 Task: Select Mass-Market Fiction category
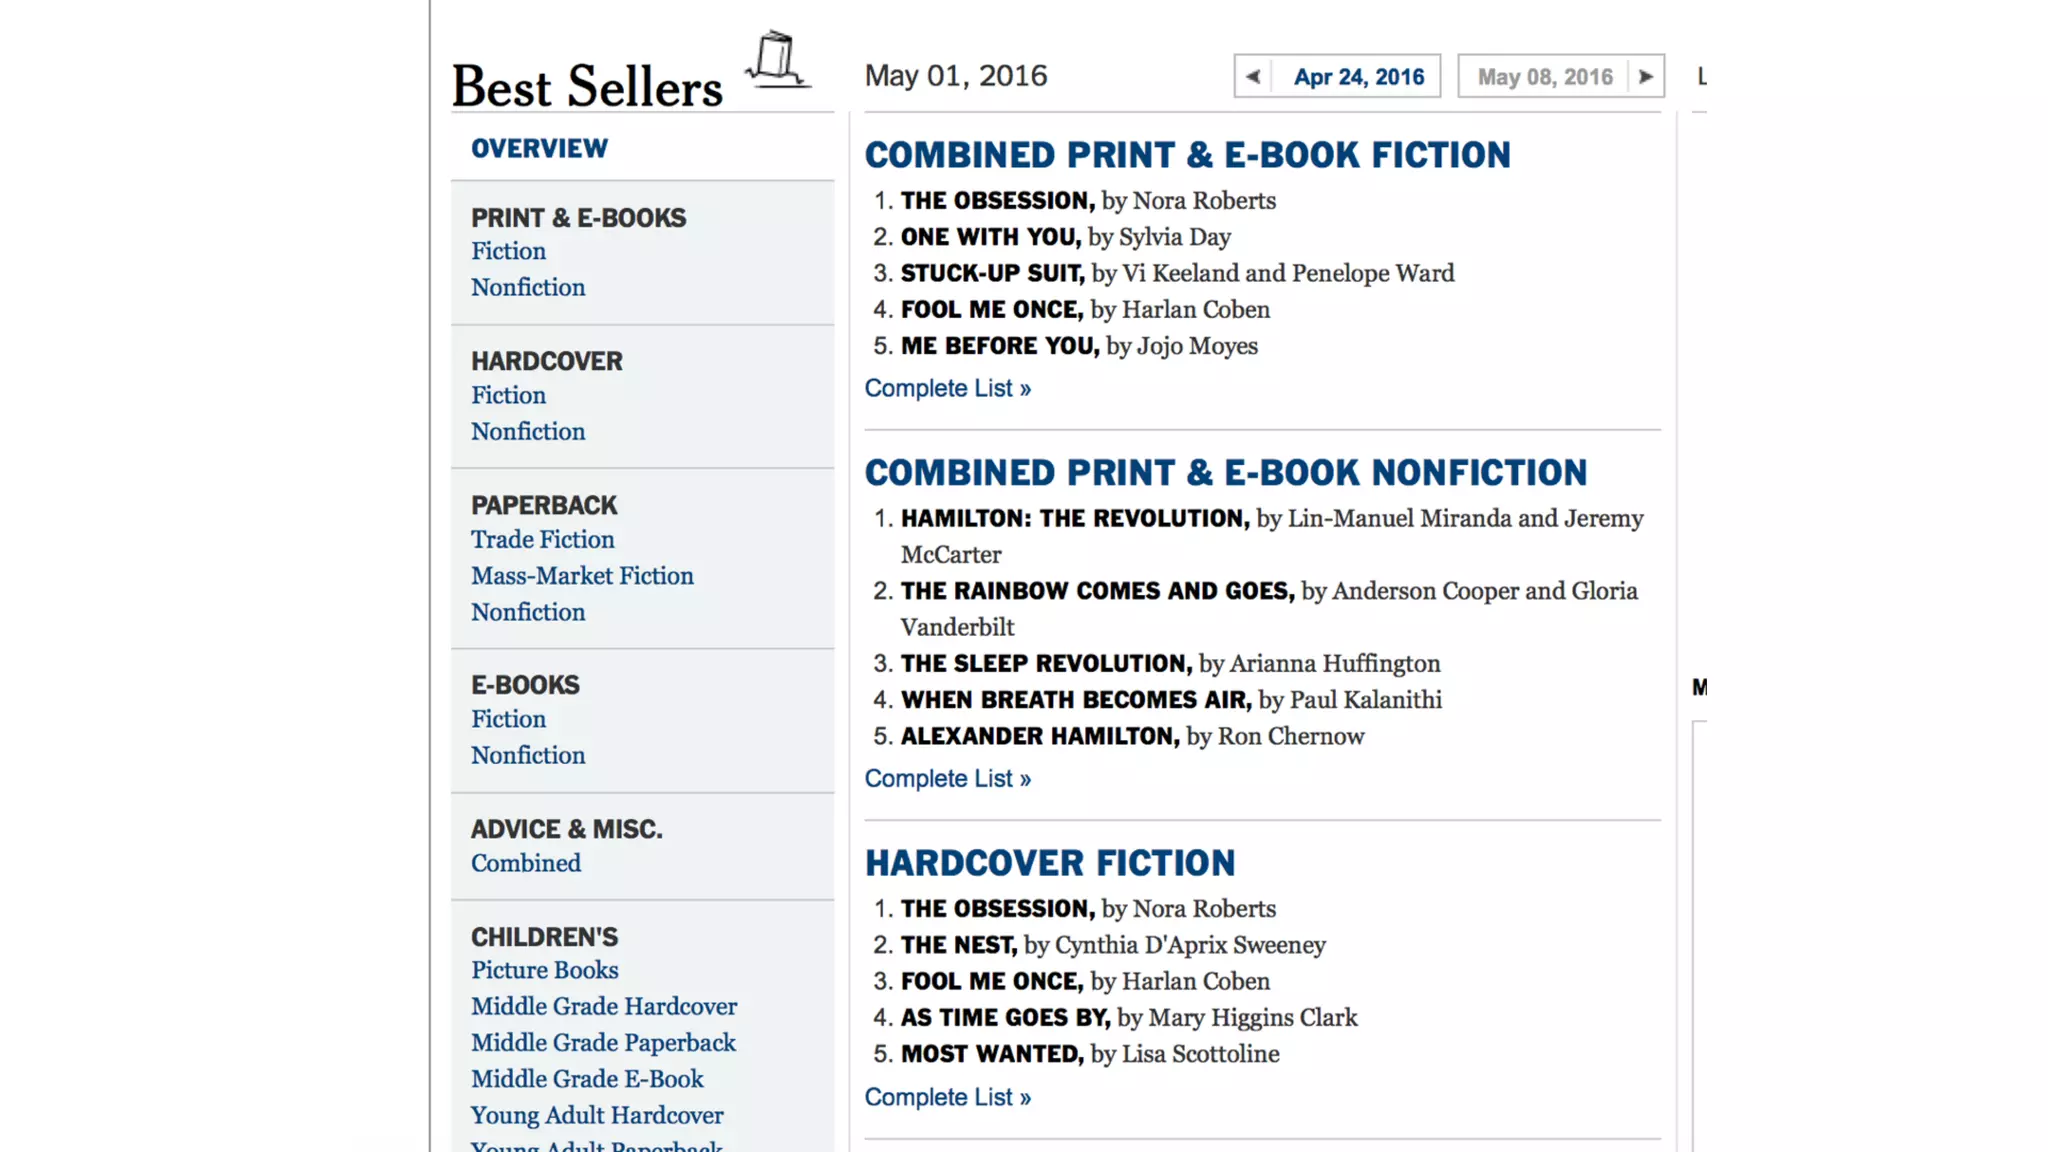click(582, 576)
